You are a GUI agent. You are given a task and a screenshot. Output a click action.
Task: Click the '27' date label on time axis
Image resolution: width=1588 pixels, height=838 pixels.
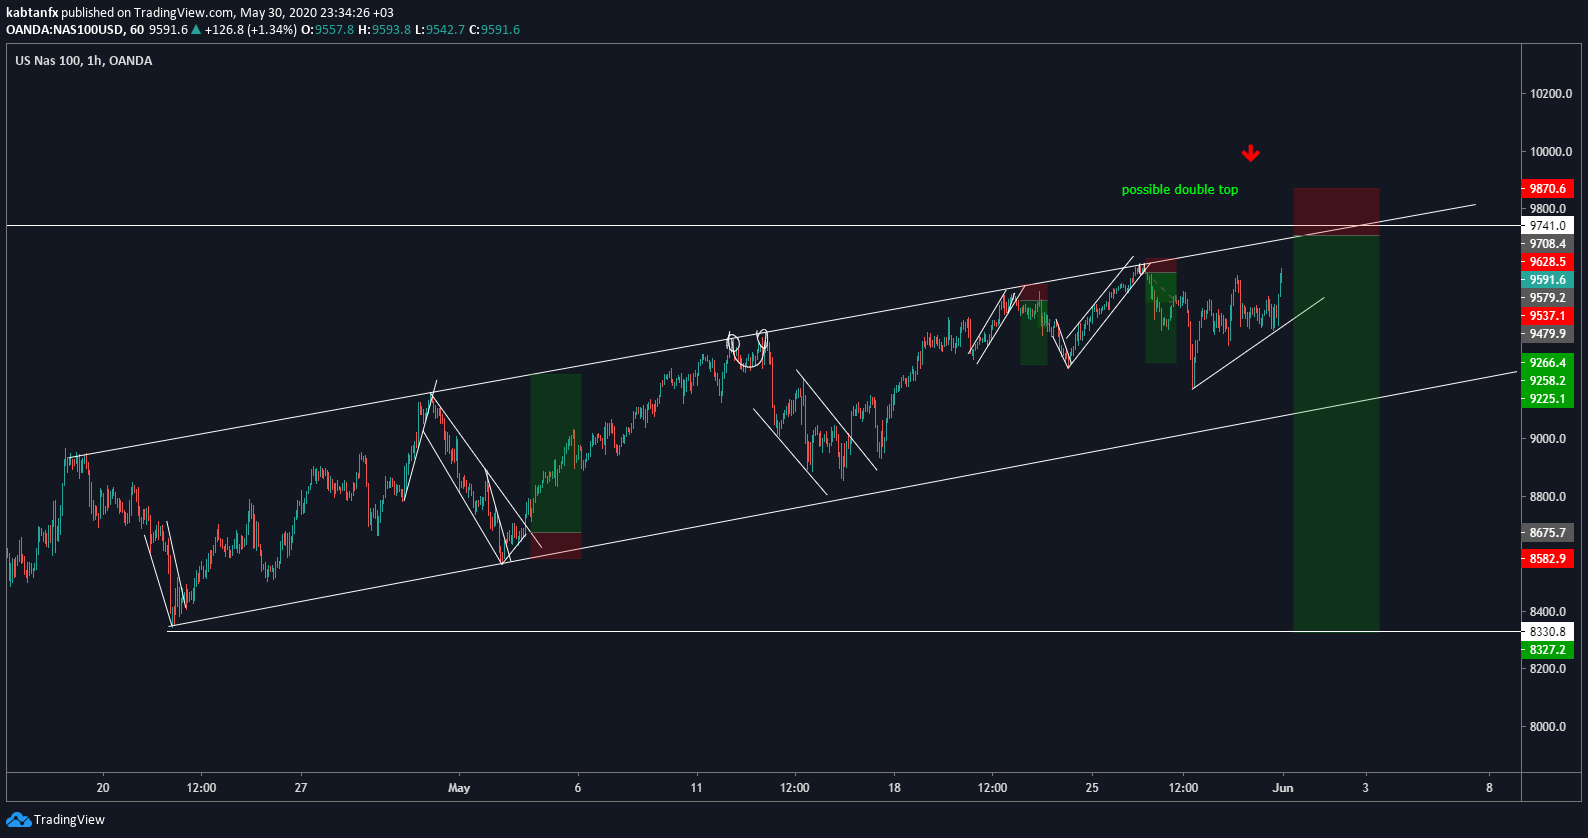point(301,788)
